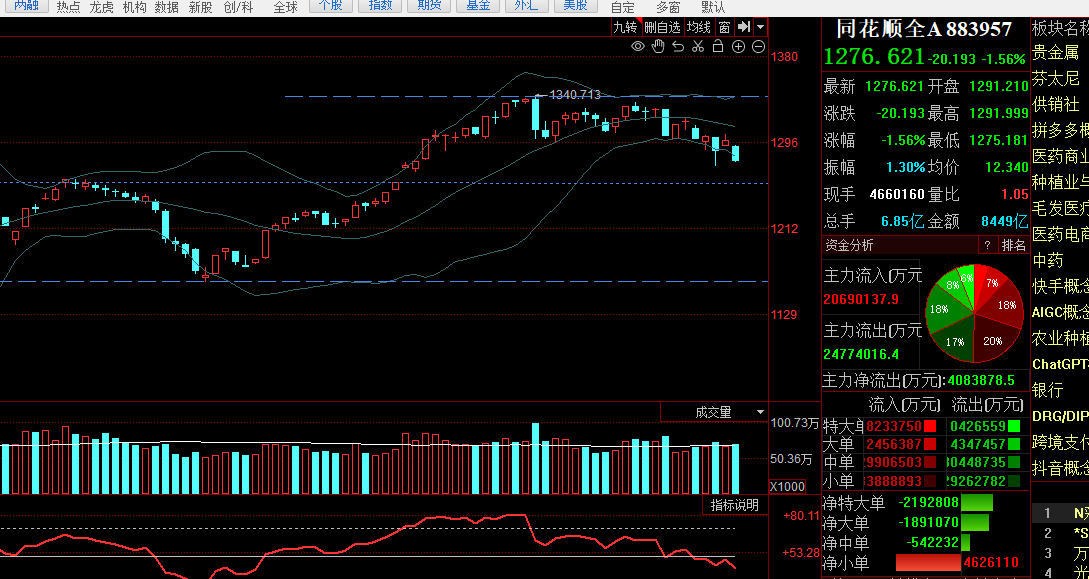Open the dropdown arrow next to 窗

coord(760,27)
